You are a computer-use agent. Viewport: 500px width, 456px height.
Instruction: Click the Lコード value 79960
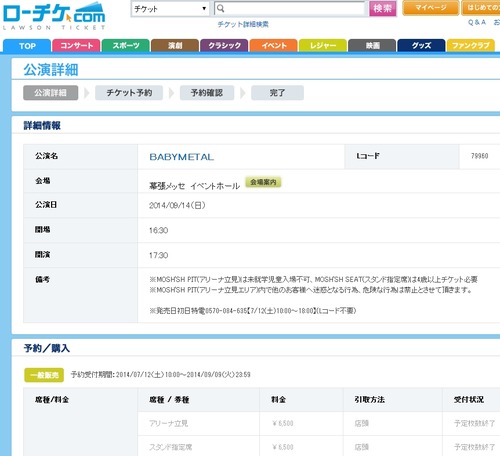tap(479, 156)
